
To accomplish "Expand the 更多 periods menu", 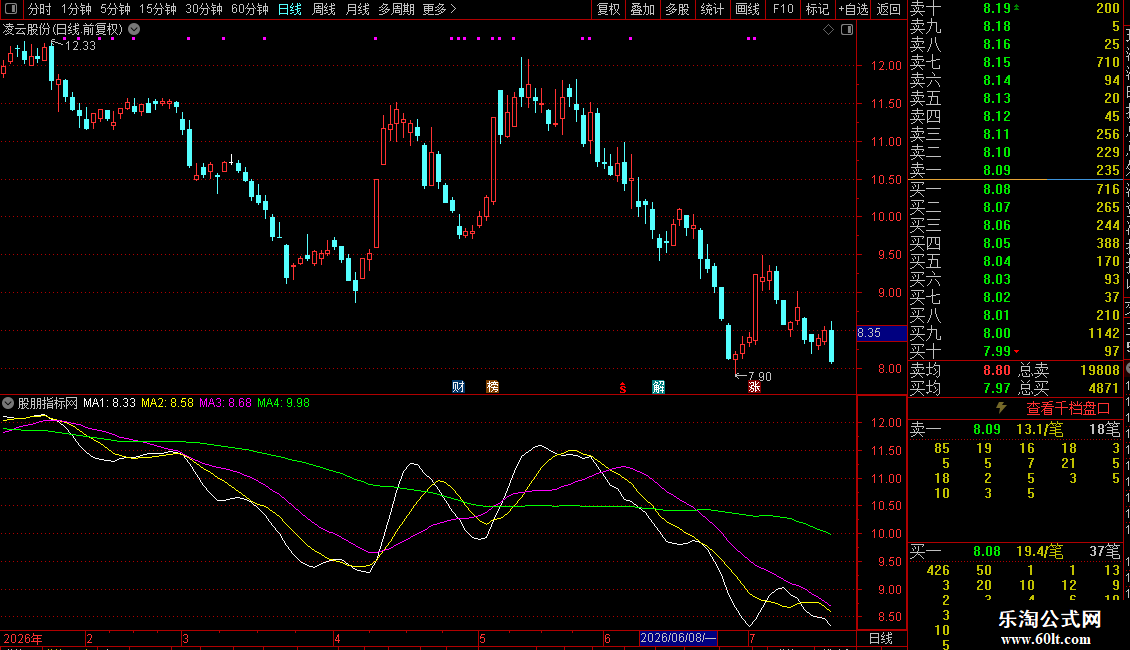I will [x=439, y=9].
